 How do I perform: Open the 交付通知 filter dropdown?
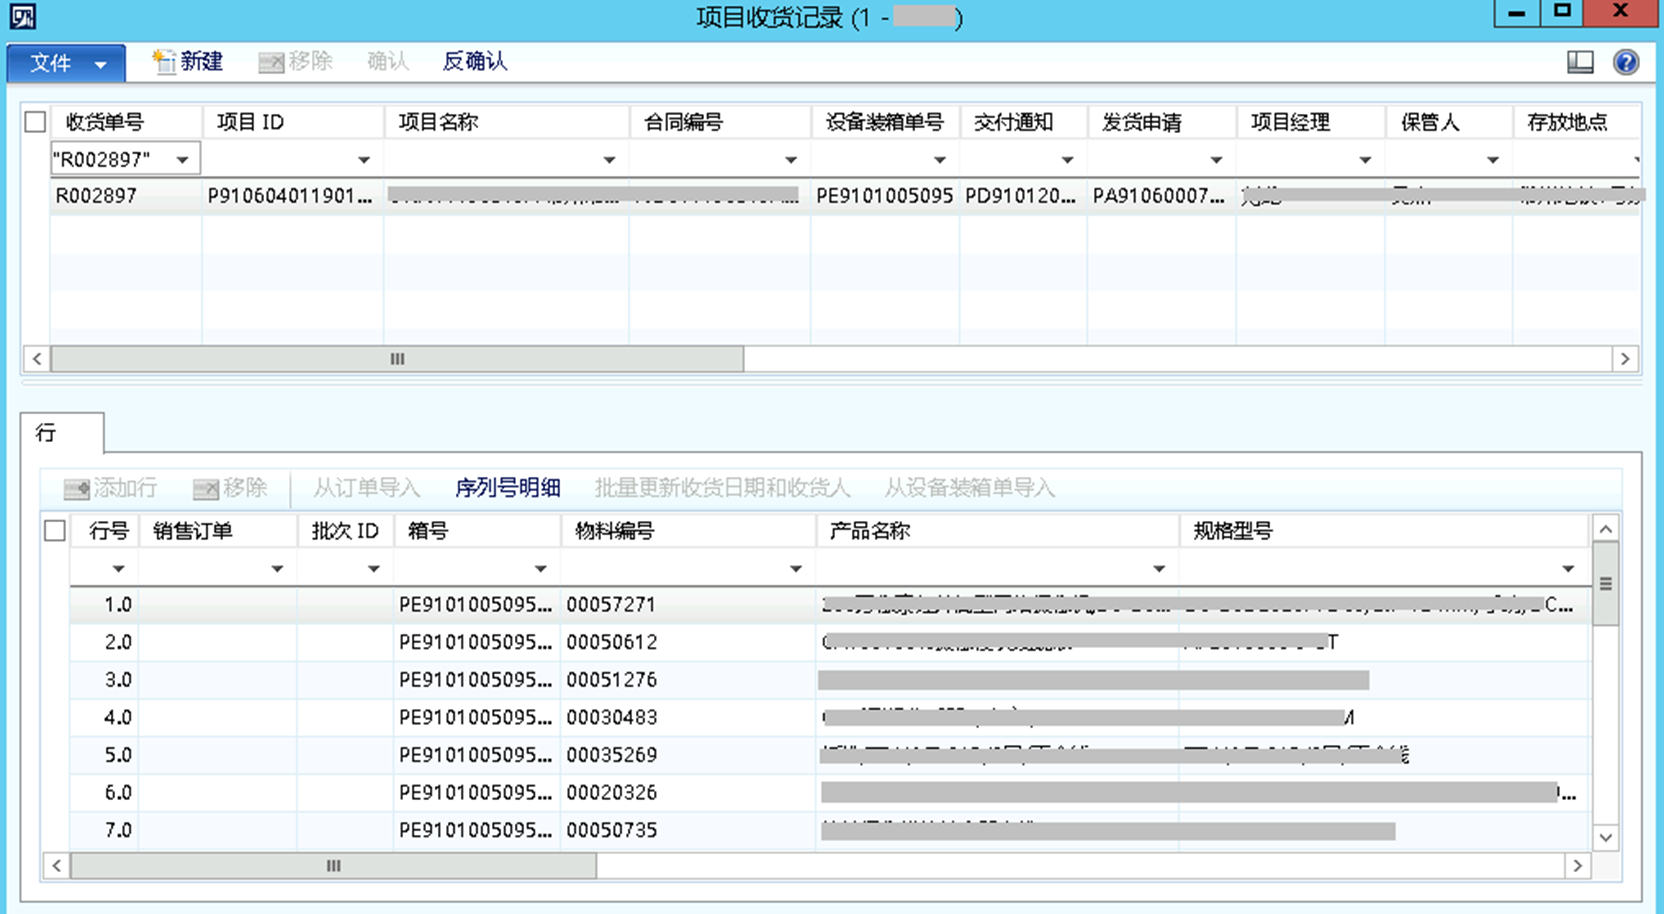tap(1068, 159)
